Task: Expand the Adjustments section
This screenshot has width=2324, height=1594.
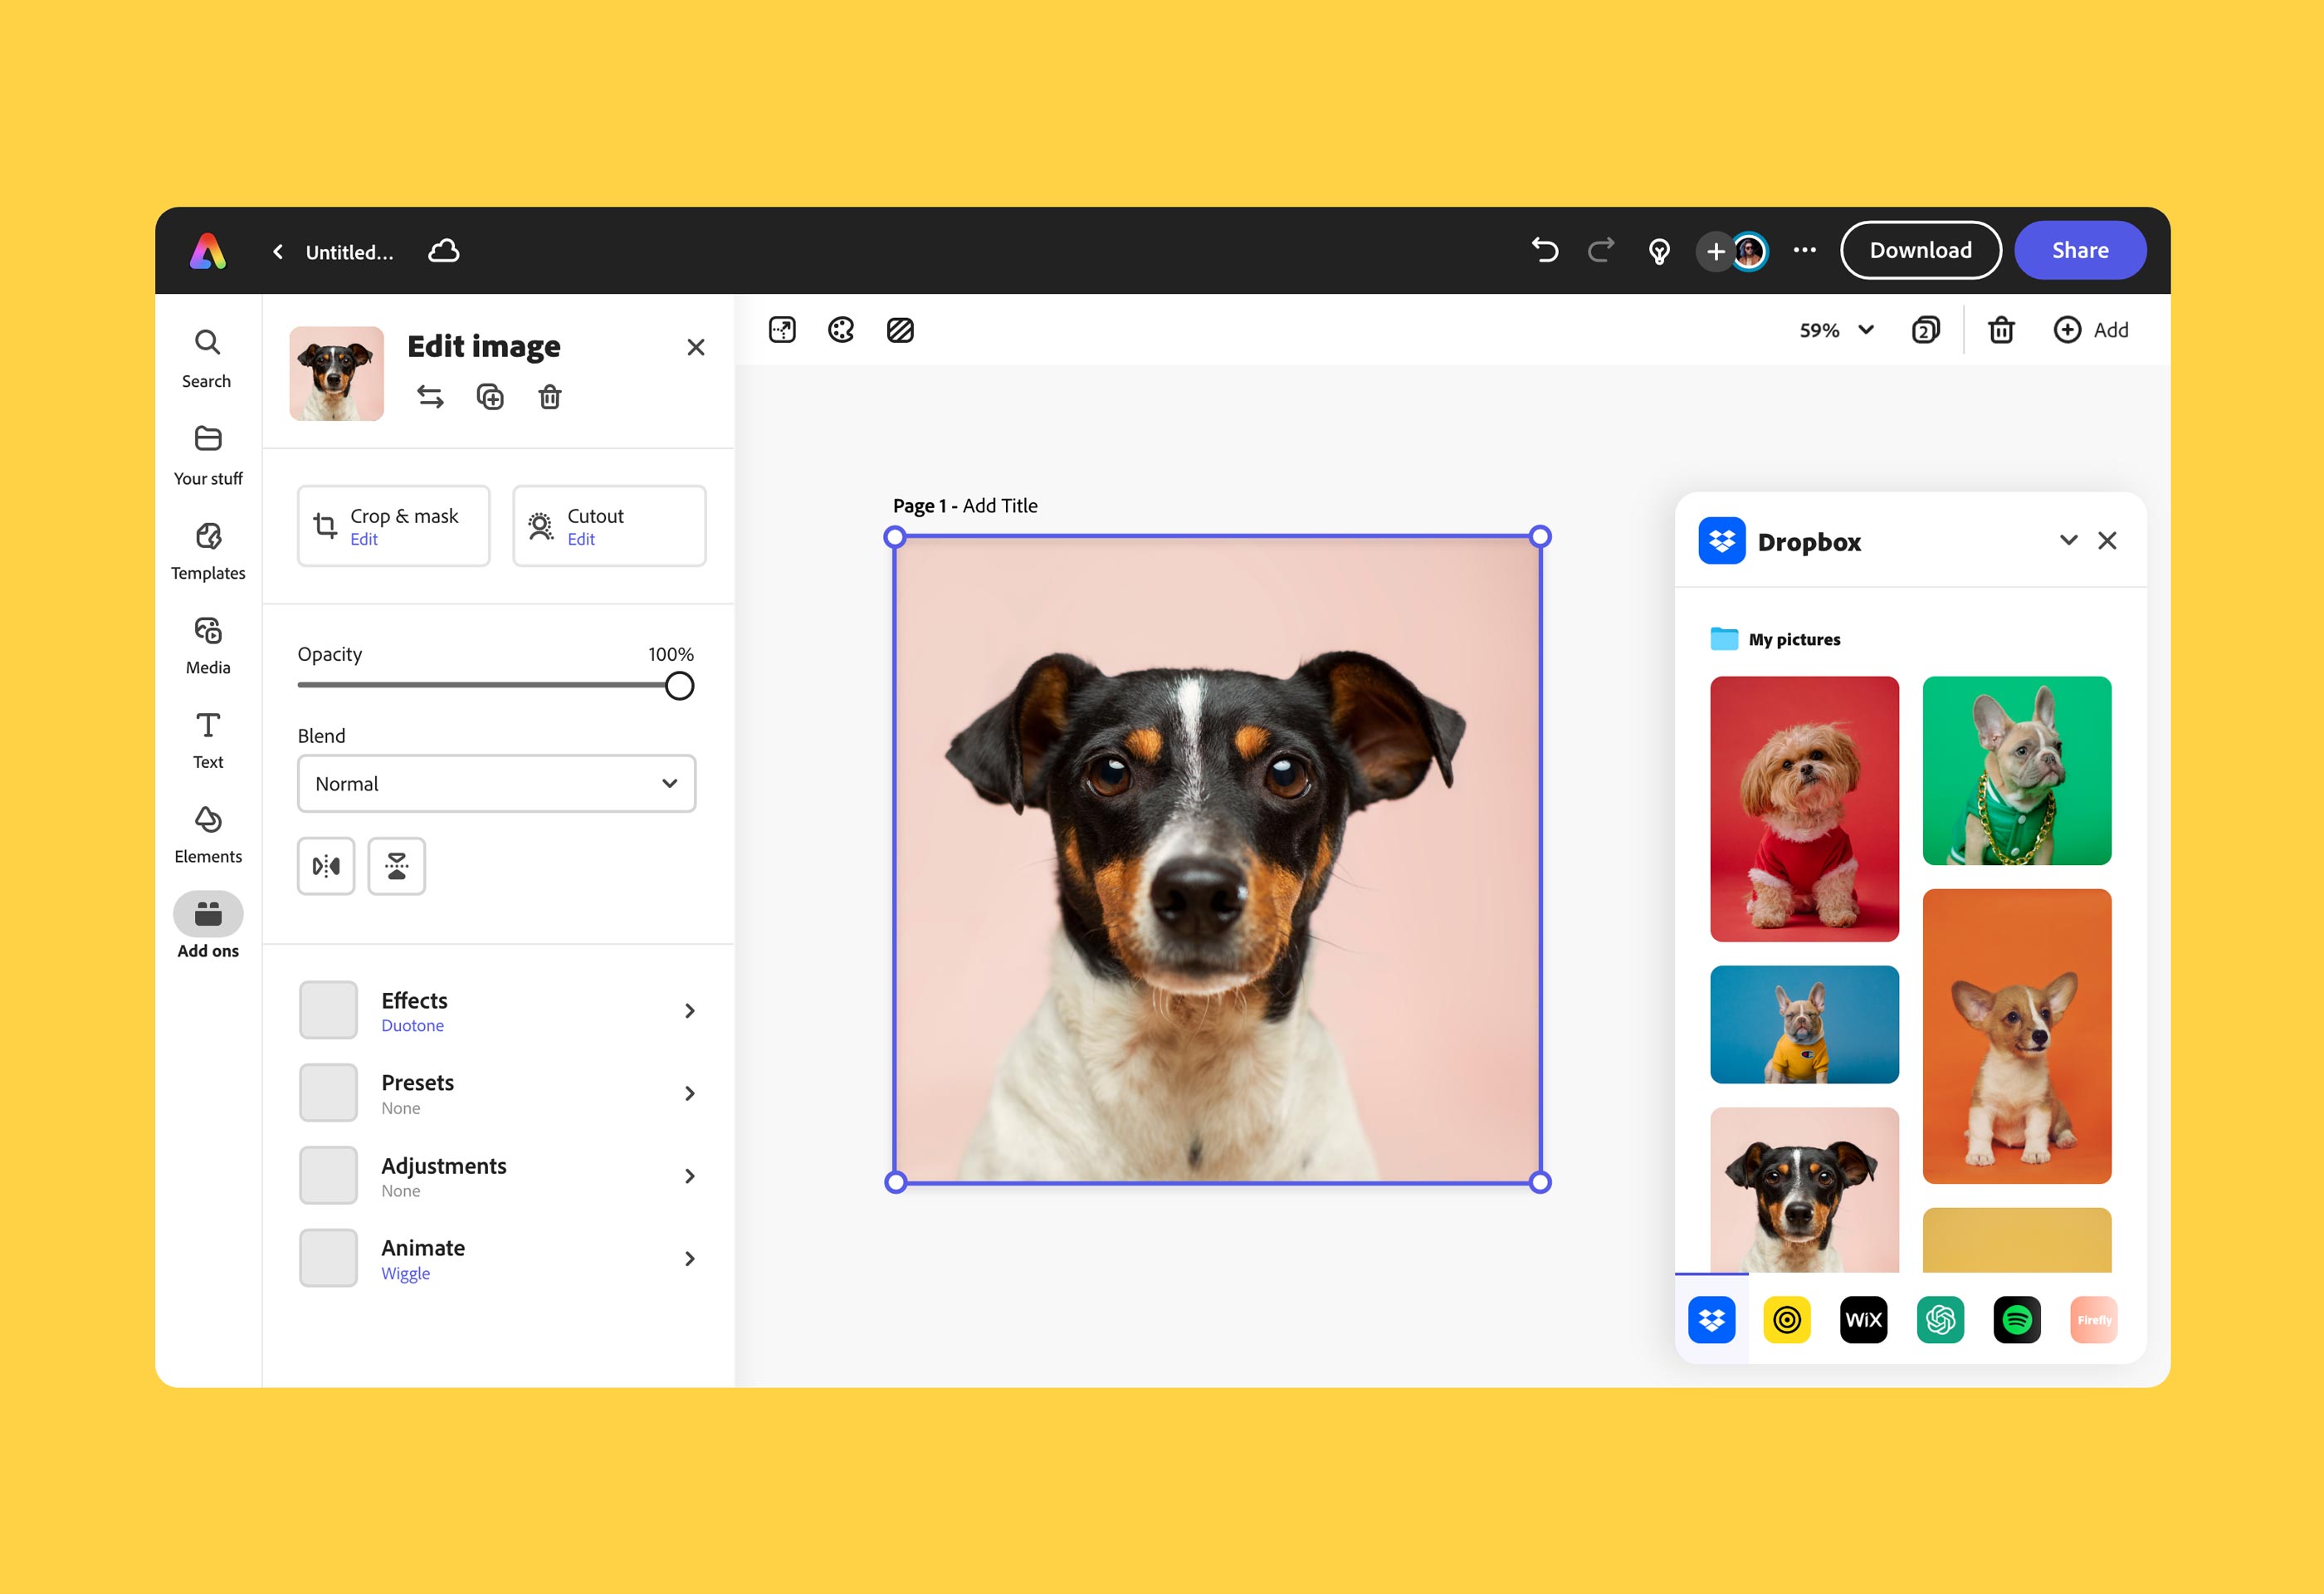Action: click(496, 1176)
